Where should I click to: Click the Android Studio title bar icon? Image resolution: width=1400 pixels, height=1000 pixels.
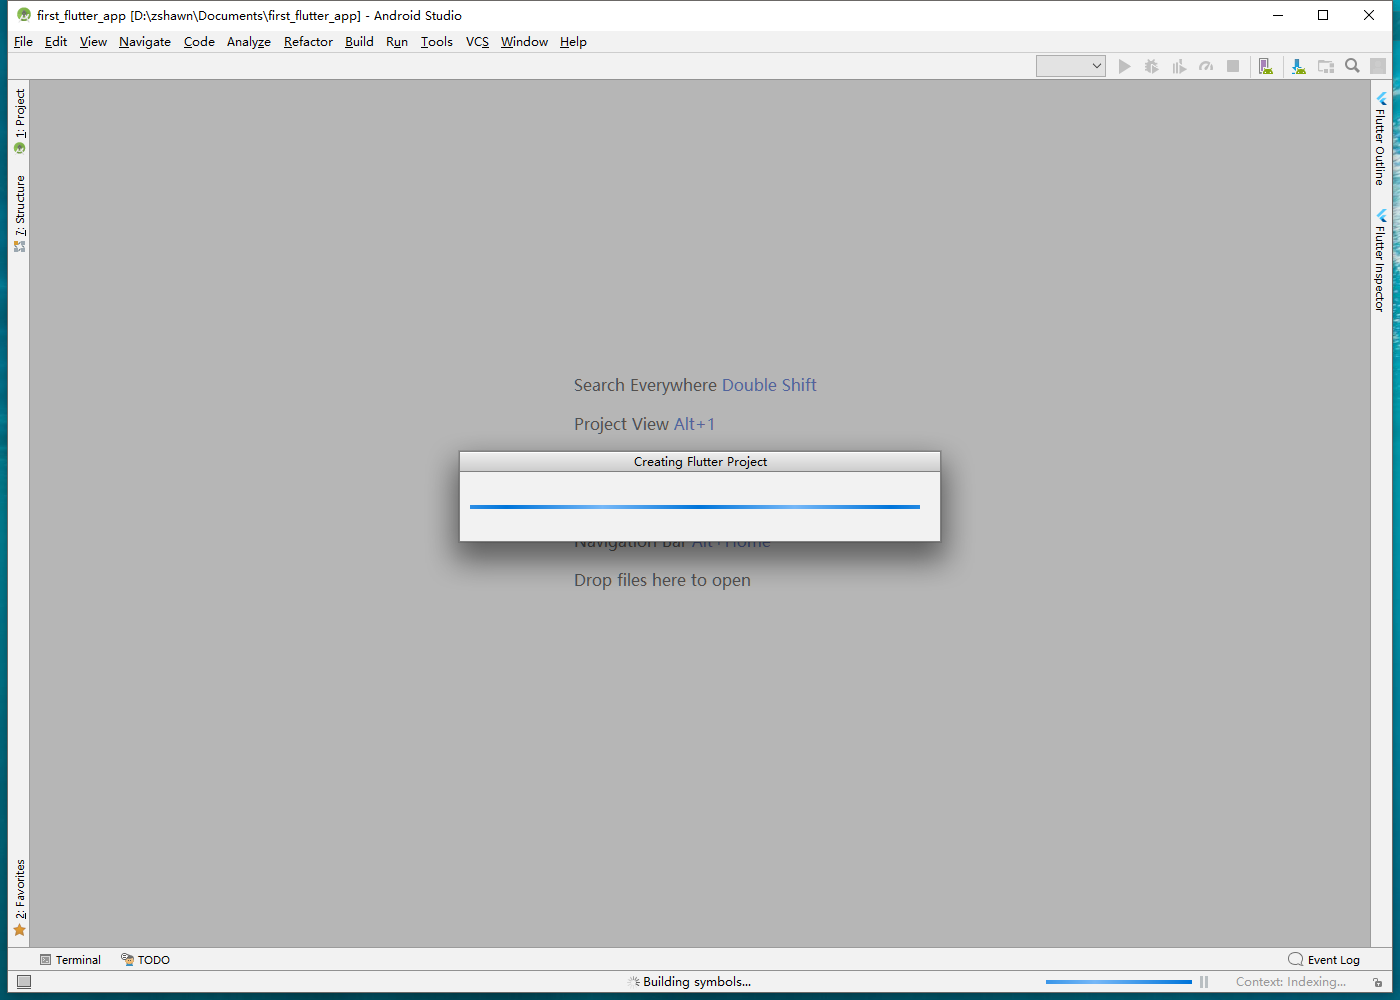[x=24, y=15]
